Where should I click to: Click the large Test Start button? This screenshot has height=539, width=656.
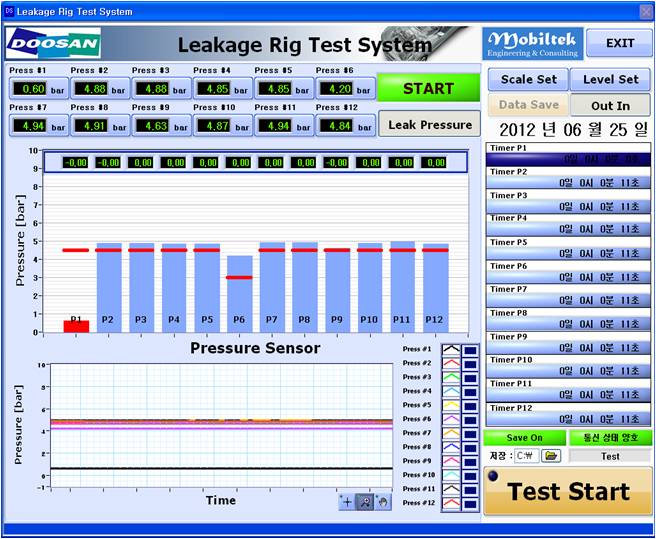(568, 491)
